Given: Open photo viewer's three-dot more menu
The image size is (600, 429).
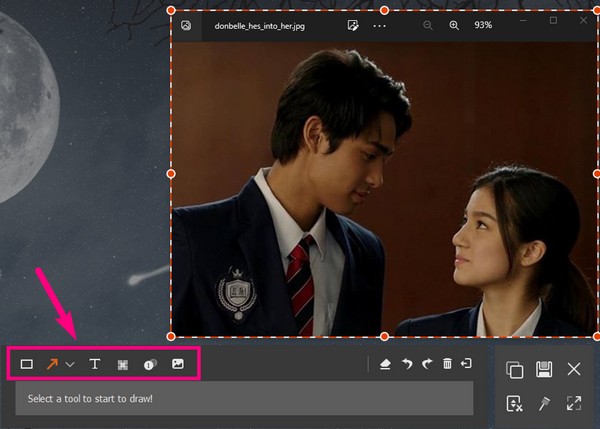Looking at the screenshot, I should pyautogui.click(x=379, y=26).
